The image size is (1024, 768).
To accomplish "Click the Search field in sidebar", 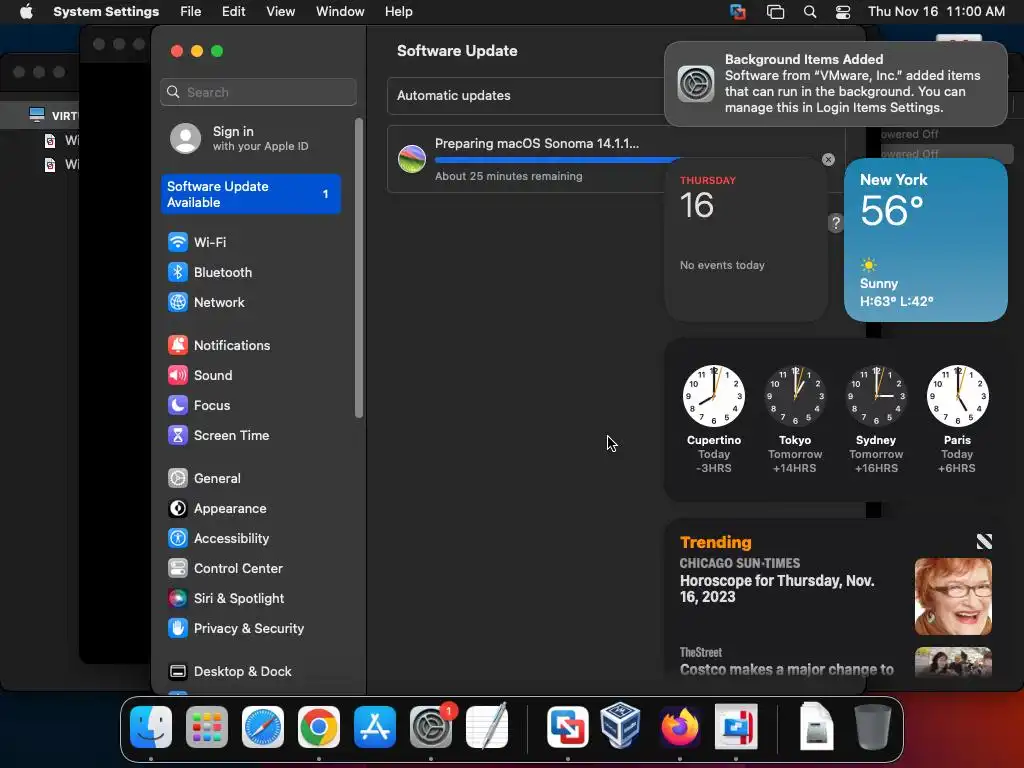I will [258, 92].
